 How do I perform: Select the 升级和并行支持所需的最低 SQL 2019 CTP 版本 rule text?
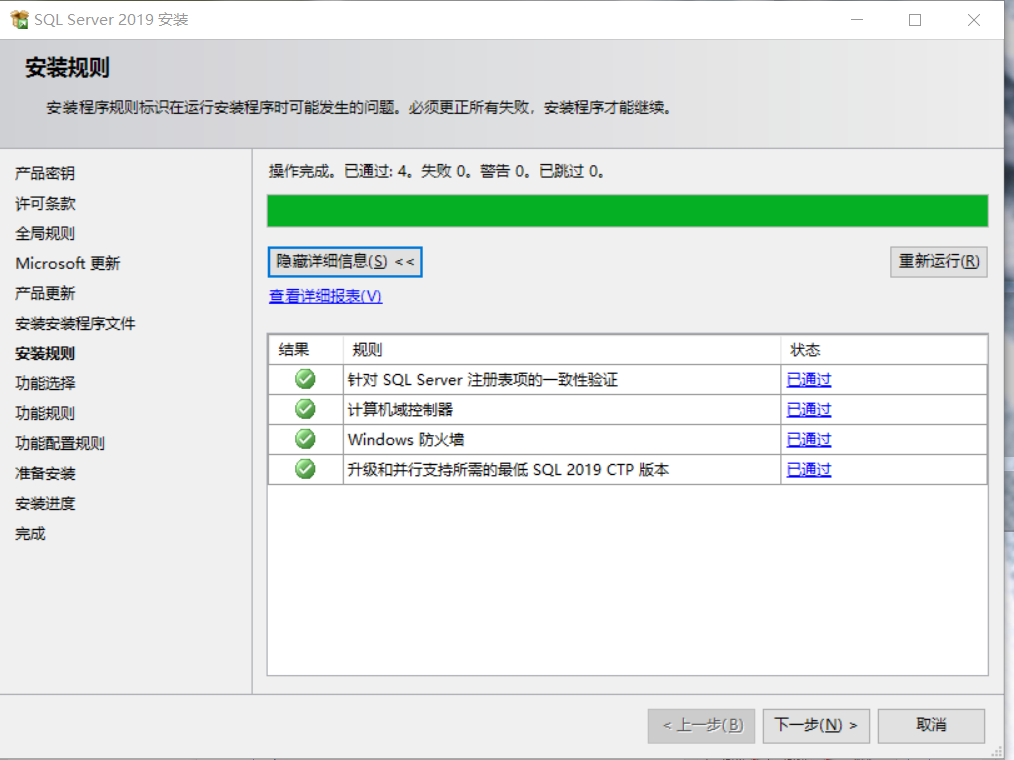point(508,470)
